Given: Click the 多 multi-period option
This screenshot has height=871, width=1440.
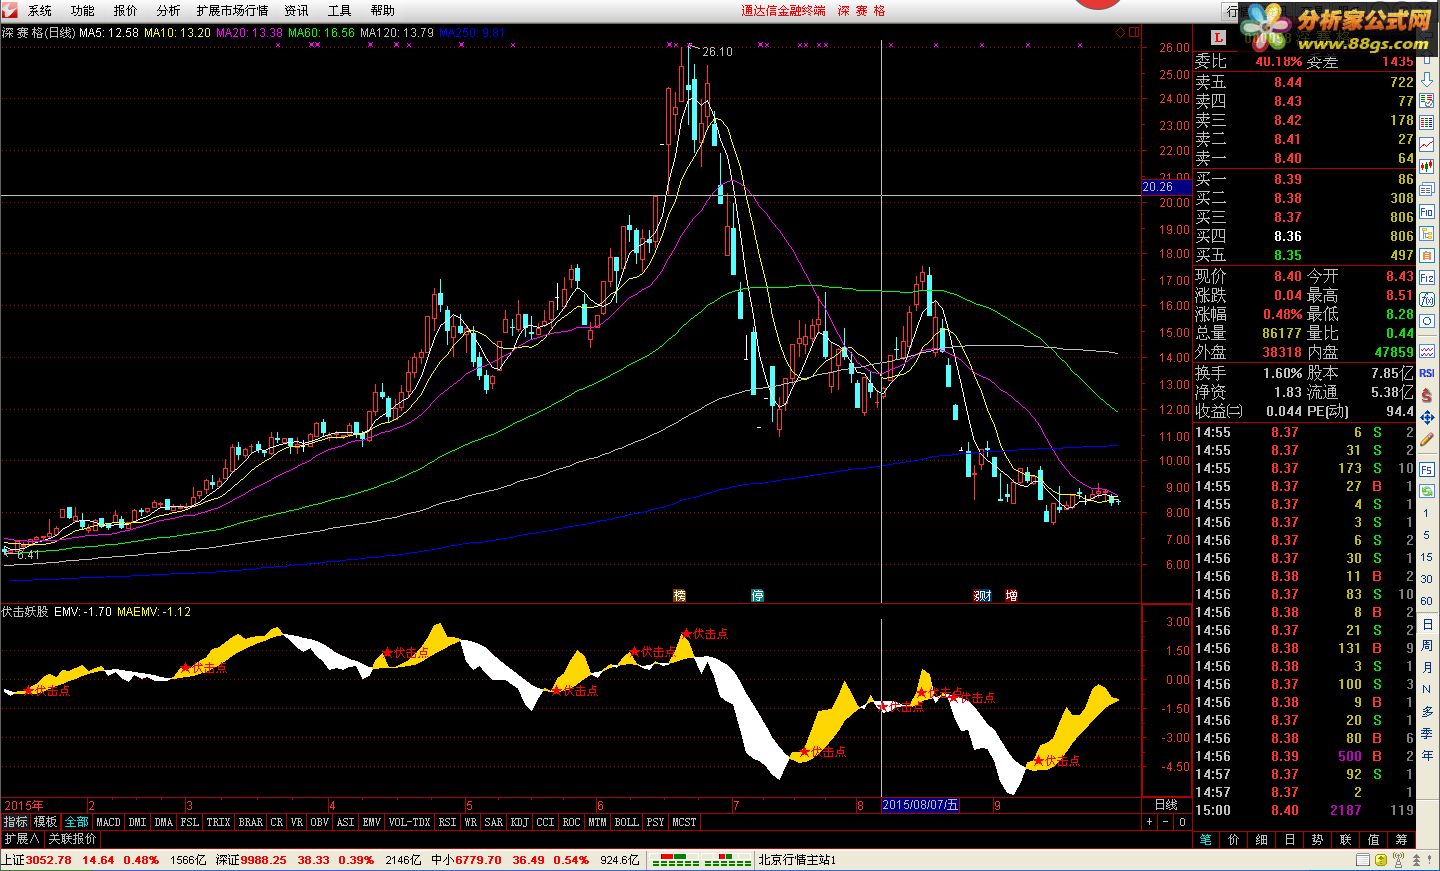Looking at the screenshot, I should [1427, 711].
